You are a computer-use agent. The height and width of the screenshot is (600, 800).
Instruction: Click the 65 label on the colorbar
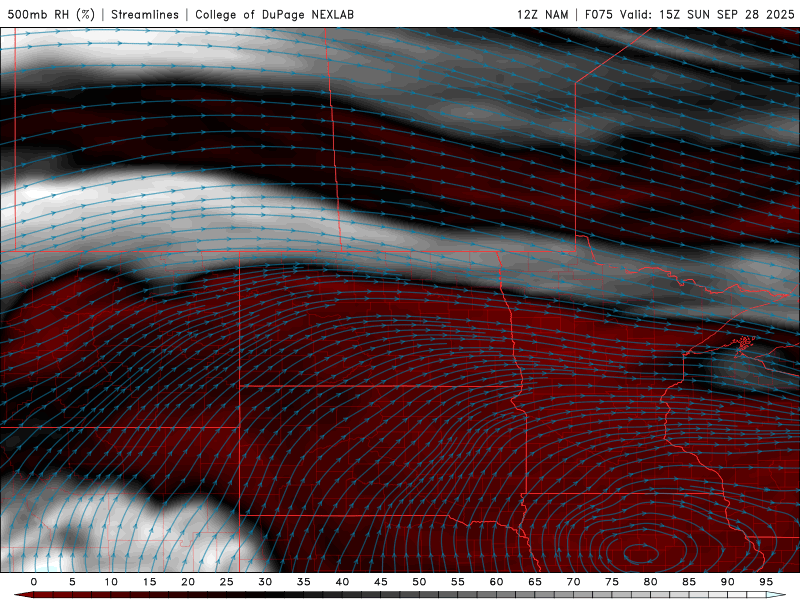535,582
